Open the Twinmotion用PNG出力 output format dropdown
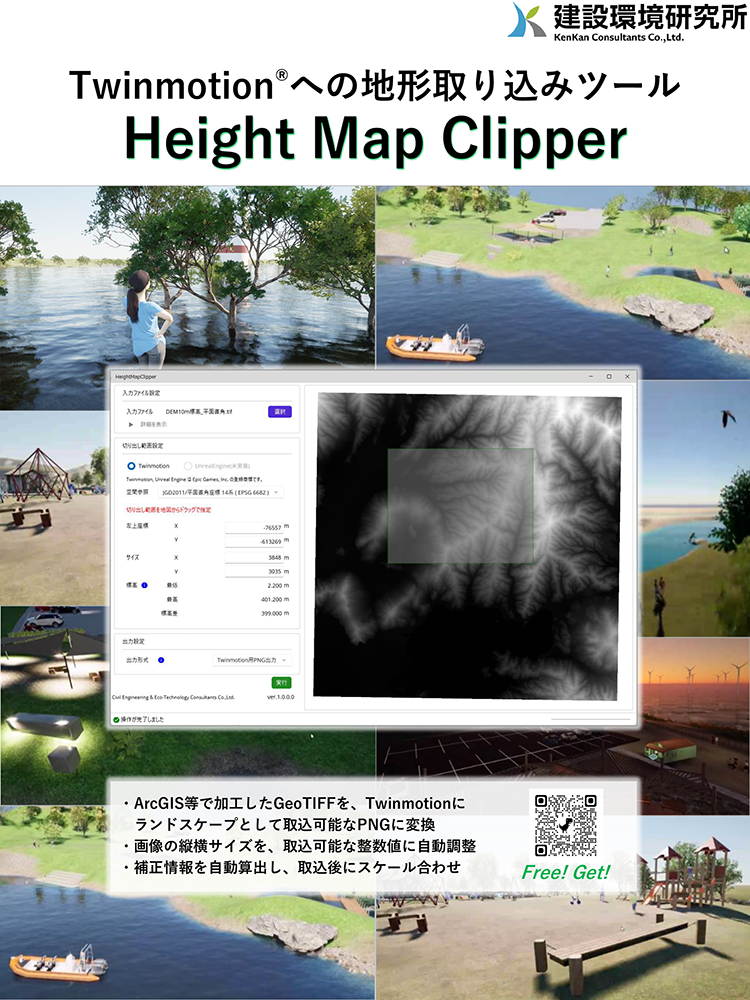The width and height of the screenshot is (750, 1000). (251, 660)
